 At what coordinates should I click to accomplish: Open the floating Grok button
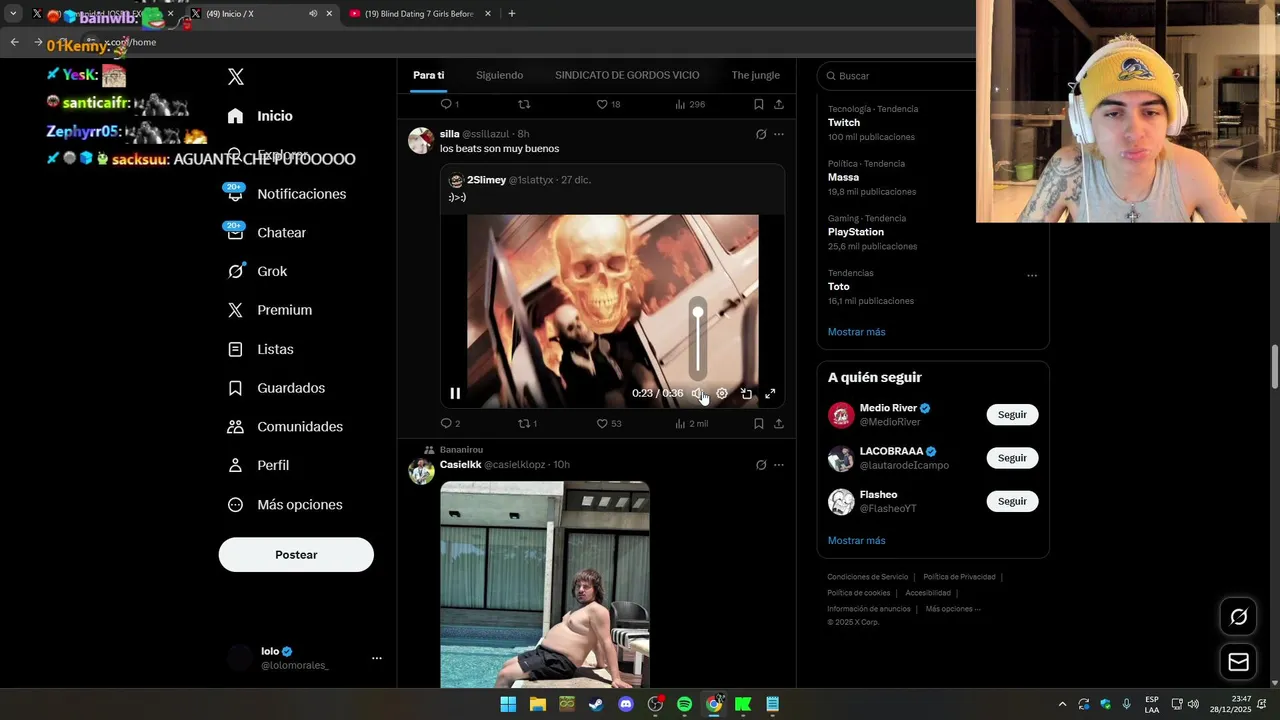point(1238,617)
